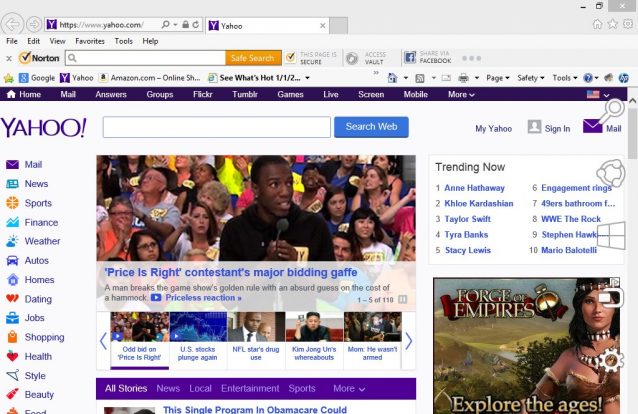The width and height of the screenshot is (638, 414).
Task: Click the browser back arrow button
Action: tap(13, 23)
